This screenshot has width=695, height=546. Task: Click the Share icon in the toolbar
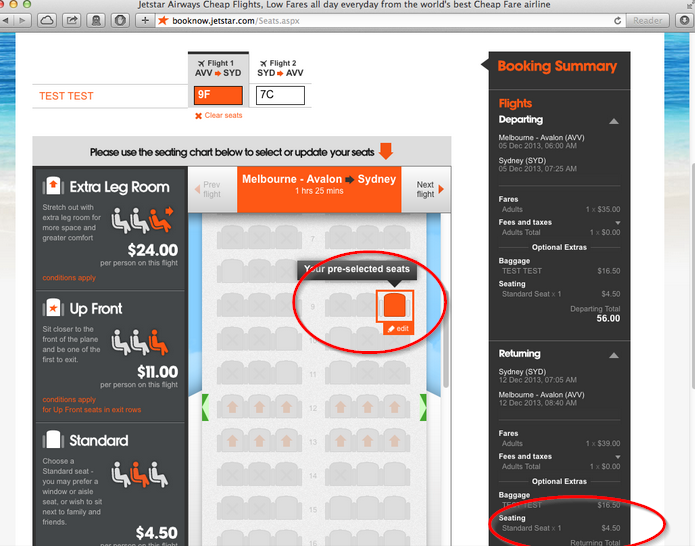[x=72, y=20]
